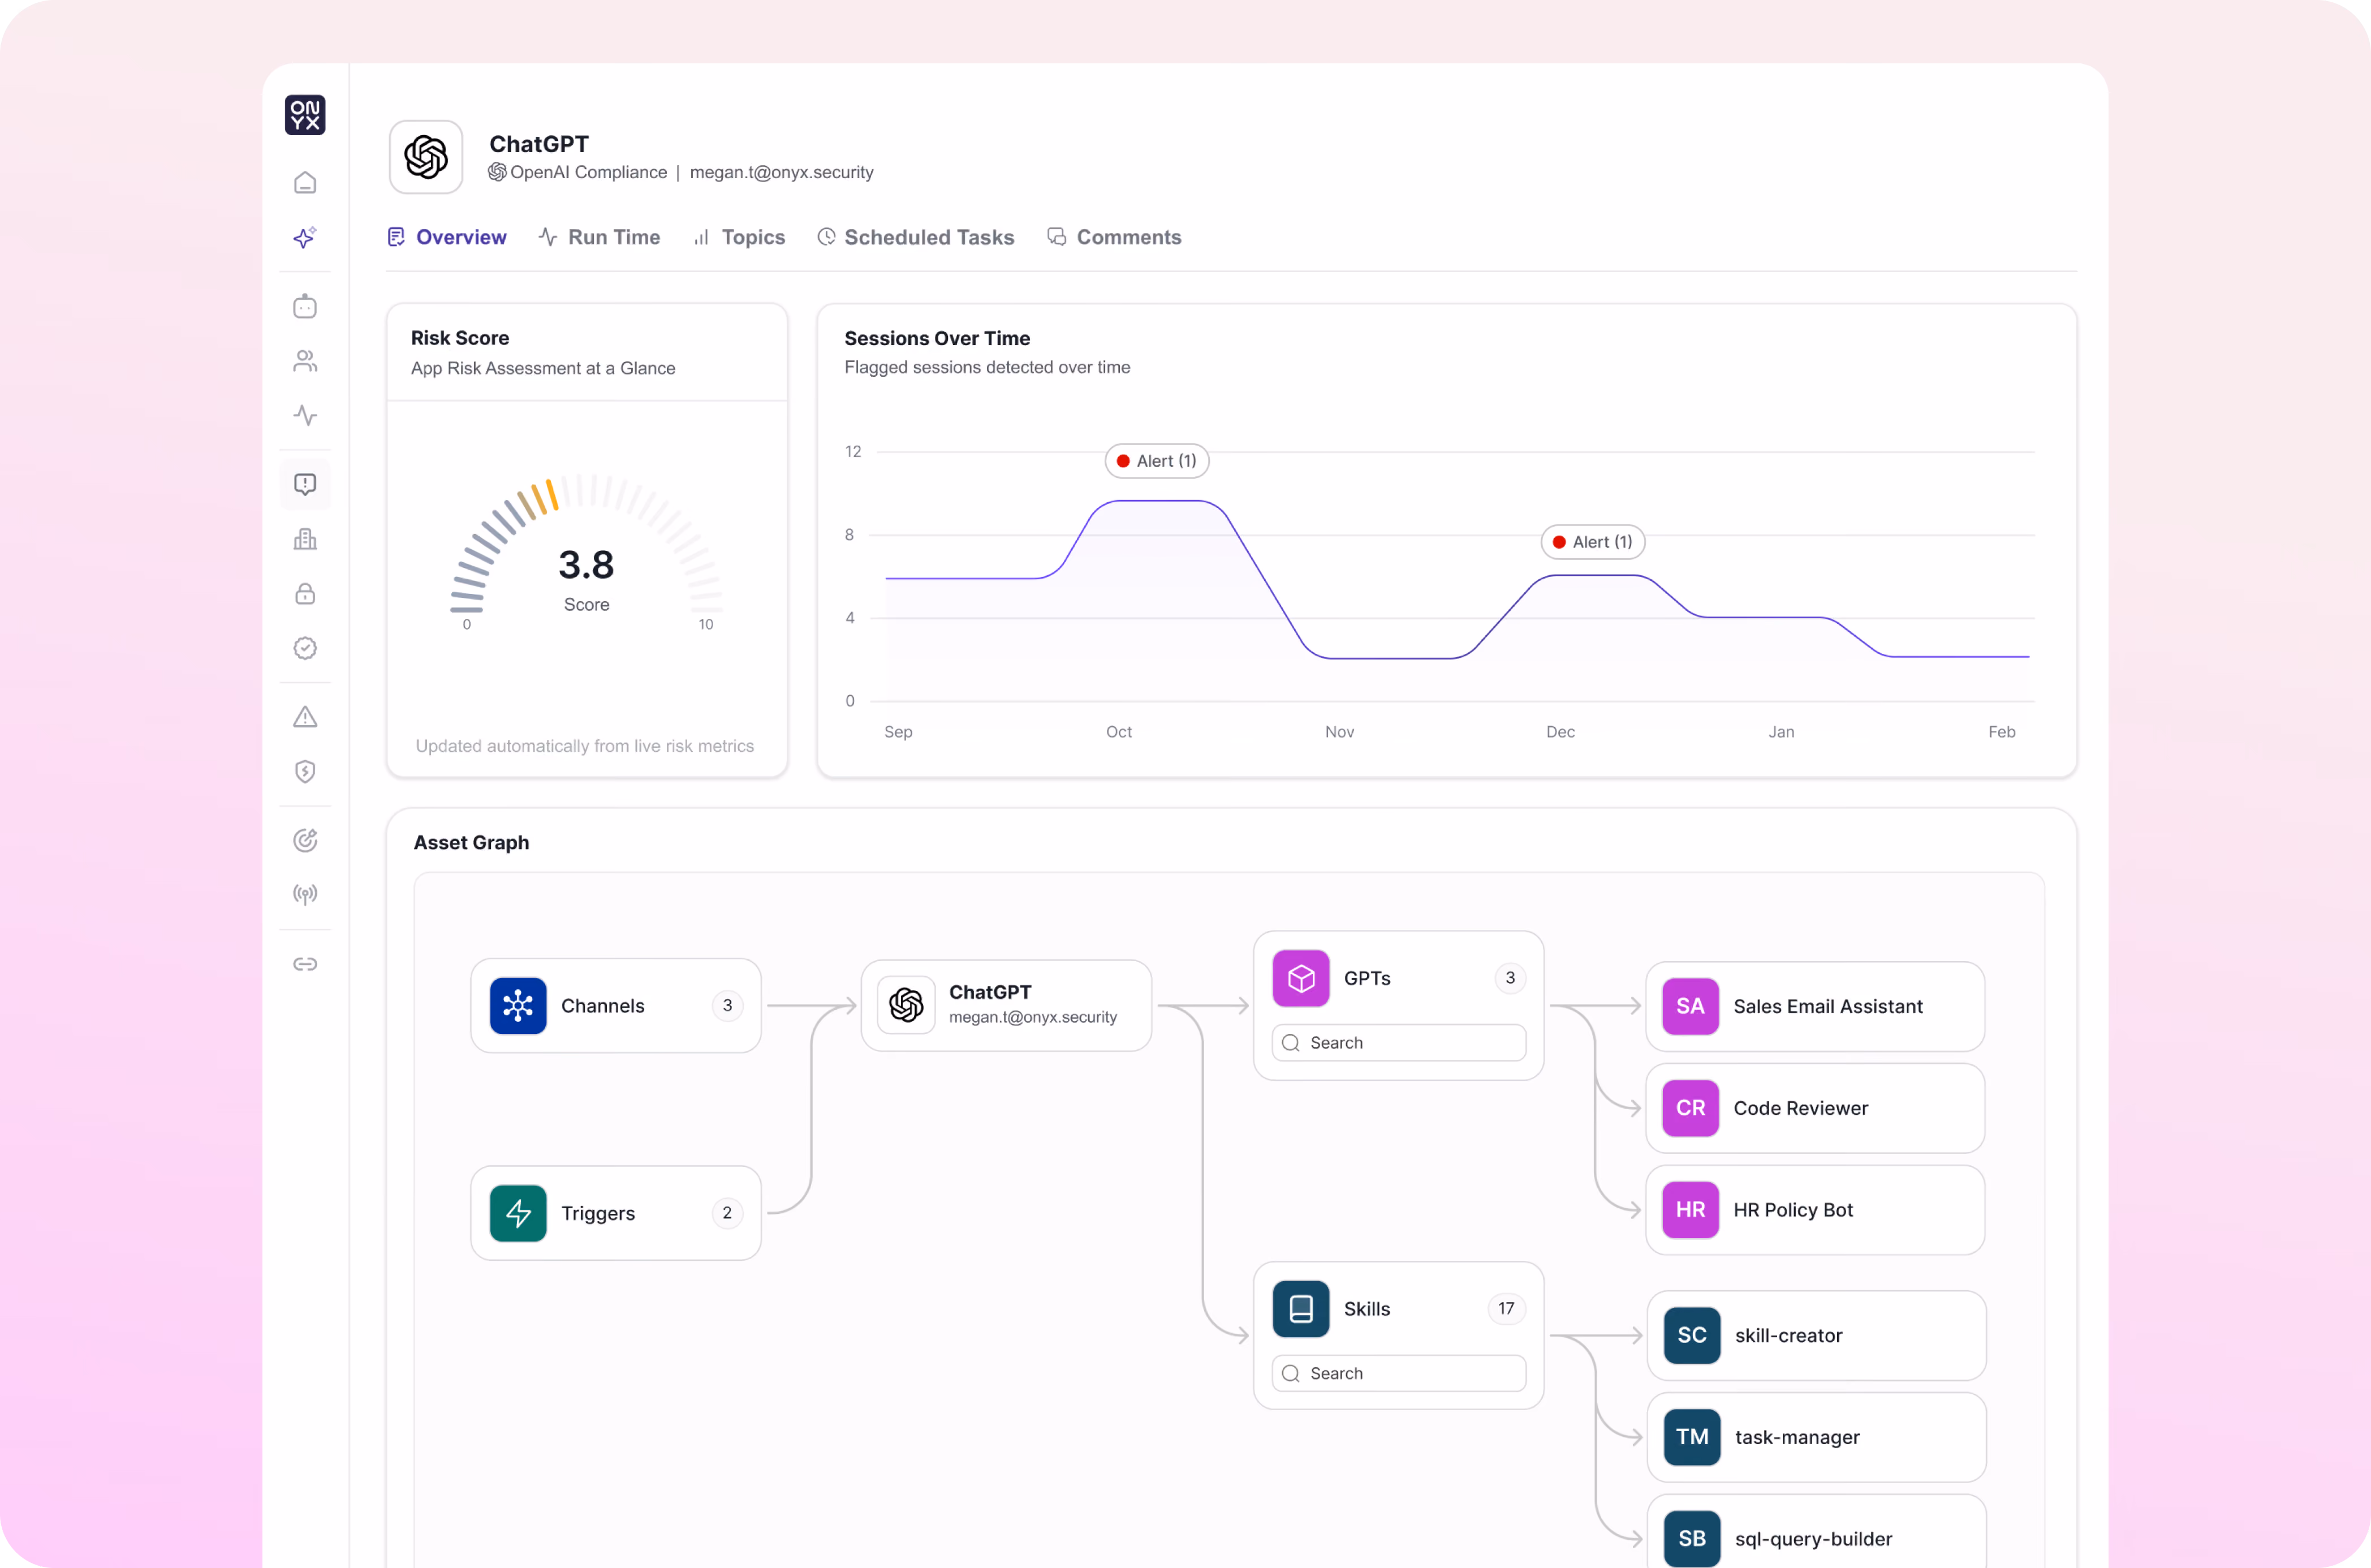Select the Triggers node in Asset Graph

coord(616,1213)
